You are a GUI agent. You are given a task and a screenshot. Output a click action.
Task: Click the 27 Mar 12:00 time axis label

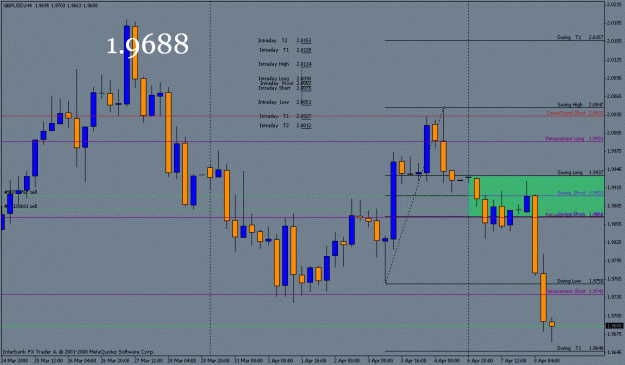click(x=148, y=361)
